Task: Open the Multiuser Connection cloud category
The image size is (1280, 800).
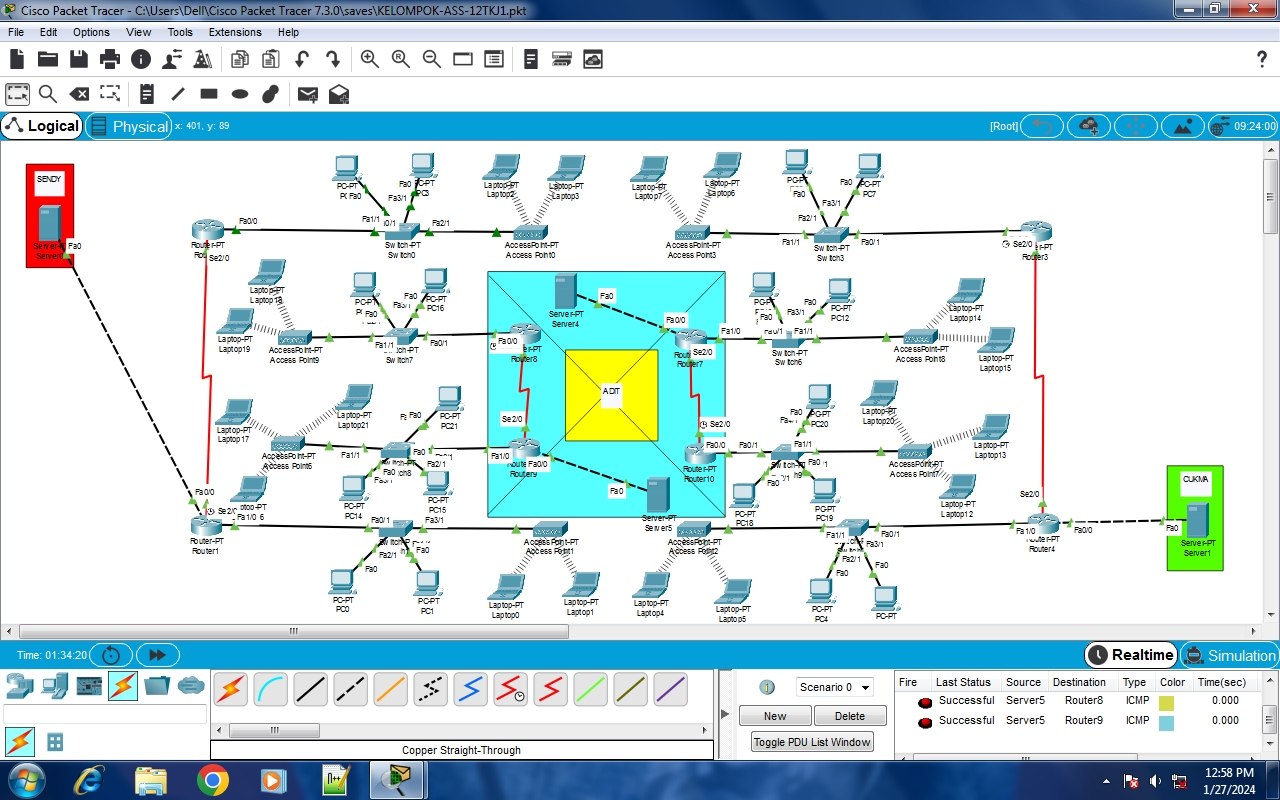Action: point(190,686)
